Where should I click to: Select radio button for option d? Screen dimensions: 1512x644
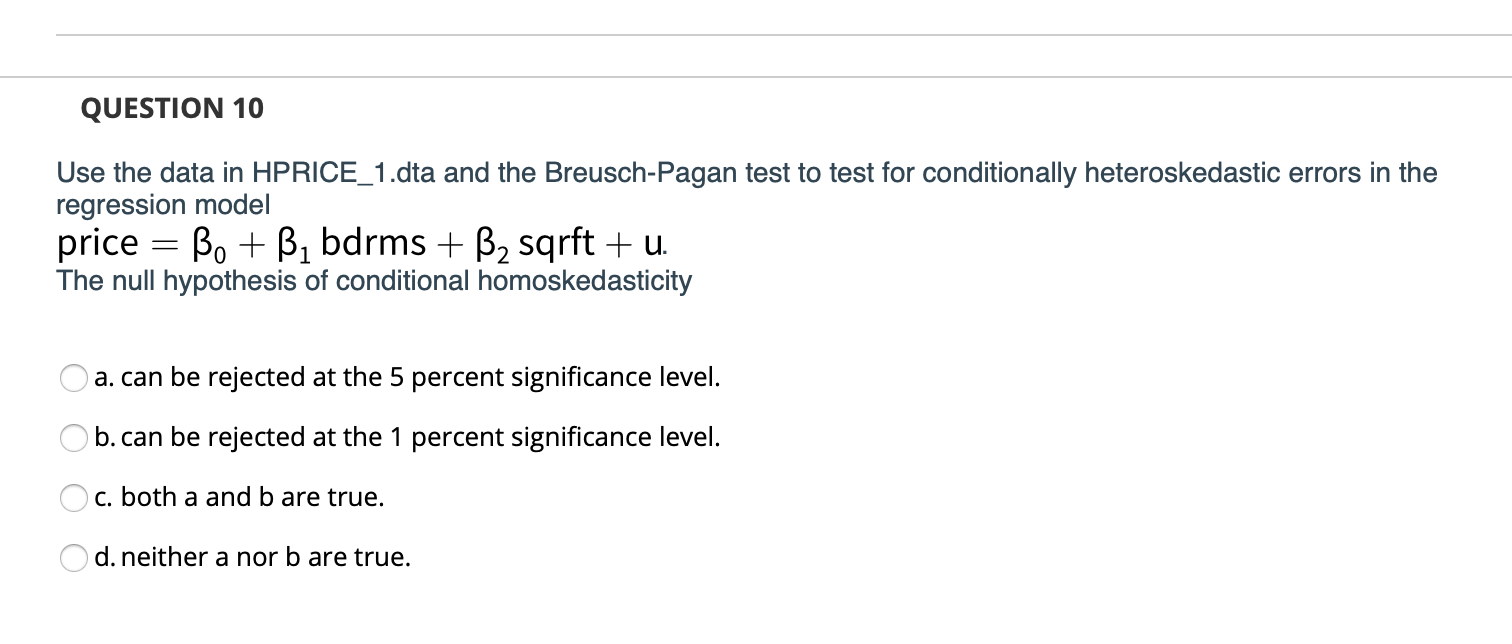click(x=74, y=558)
